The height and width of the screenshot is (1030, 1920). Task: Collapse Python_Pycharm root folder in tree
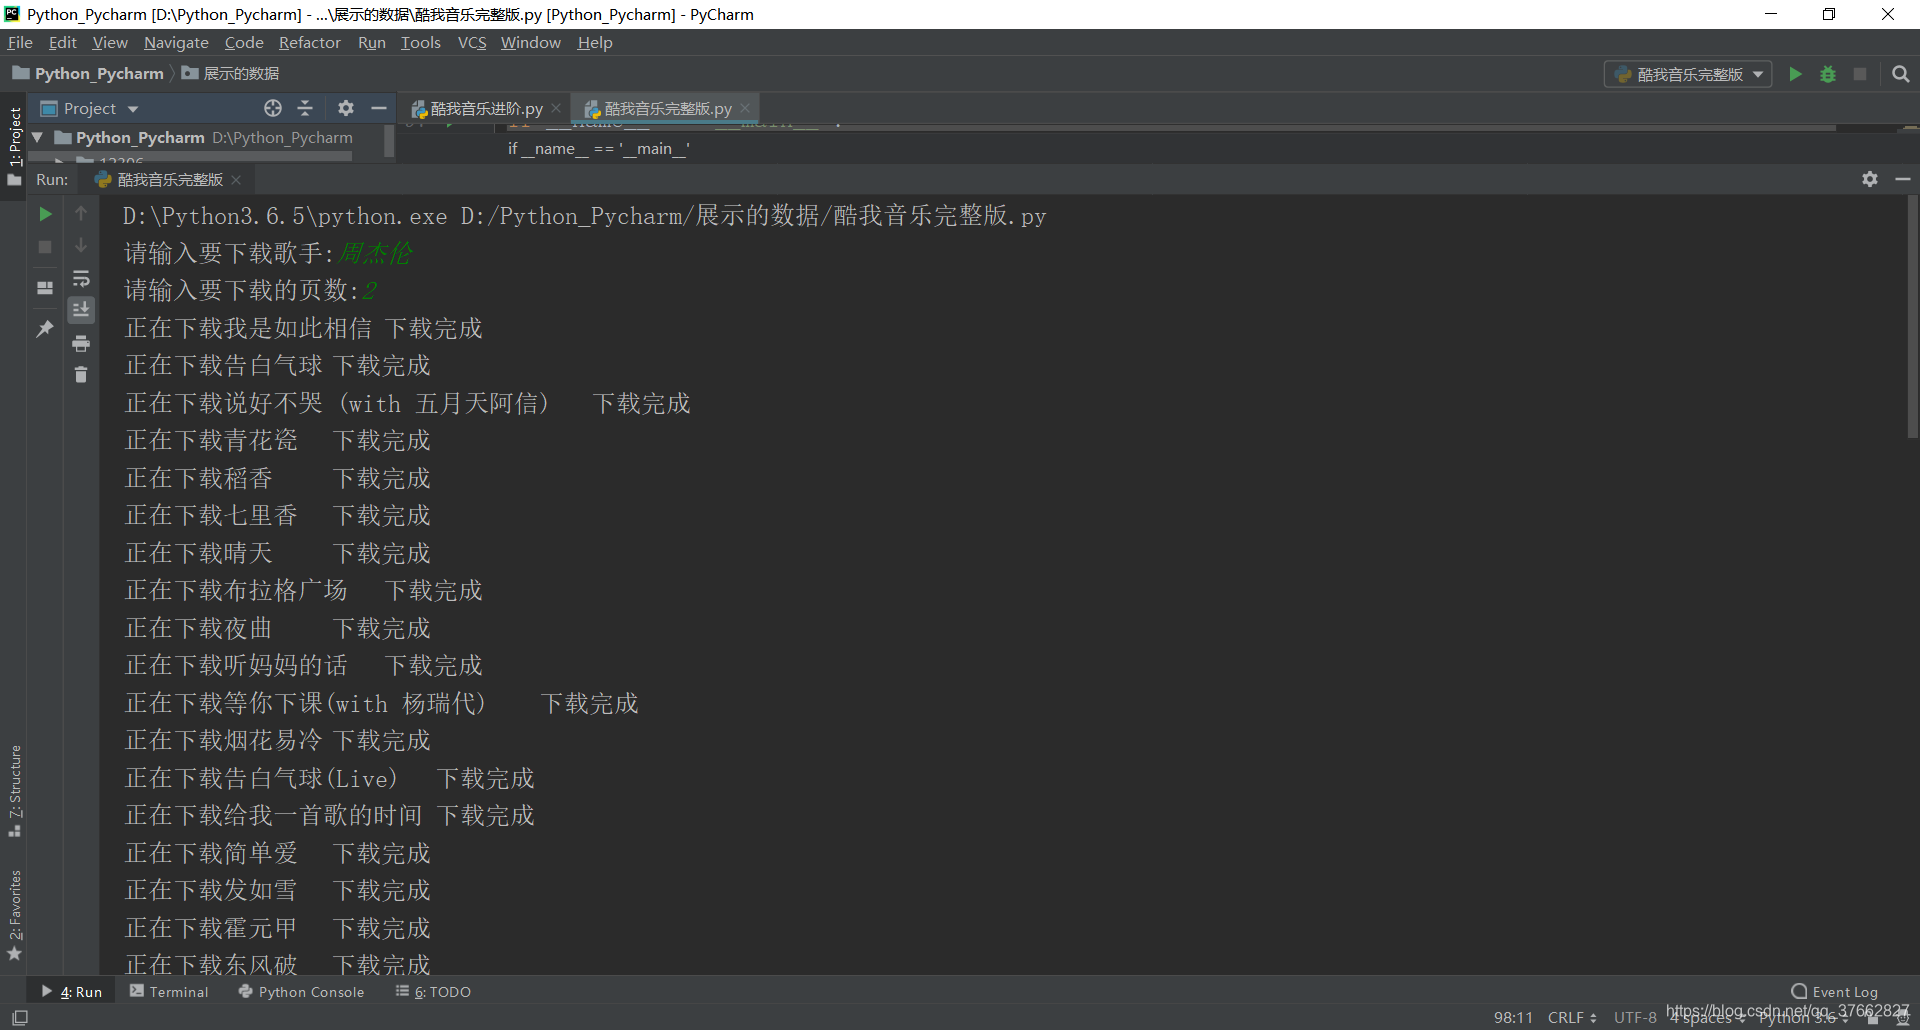[x=37, y=137]
